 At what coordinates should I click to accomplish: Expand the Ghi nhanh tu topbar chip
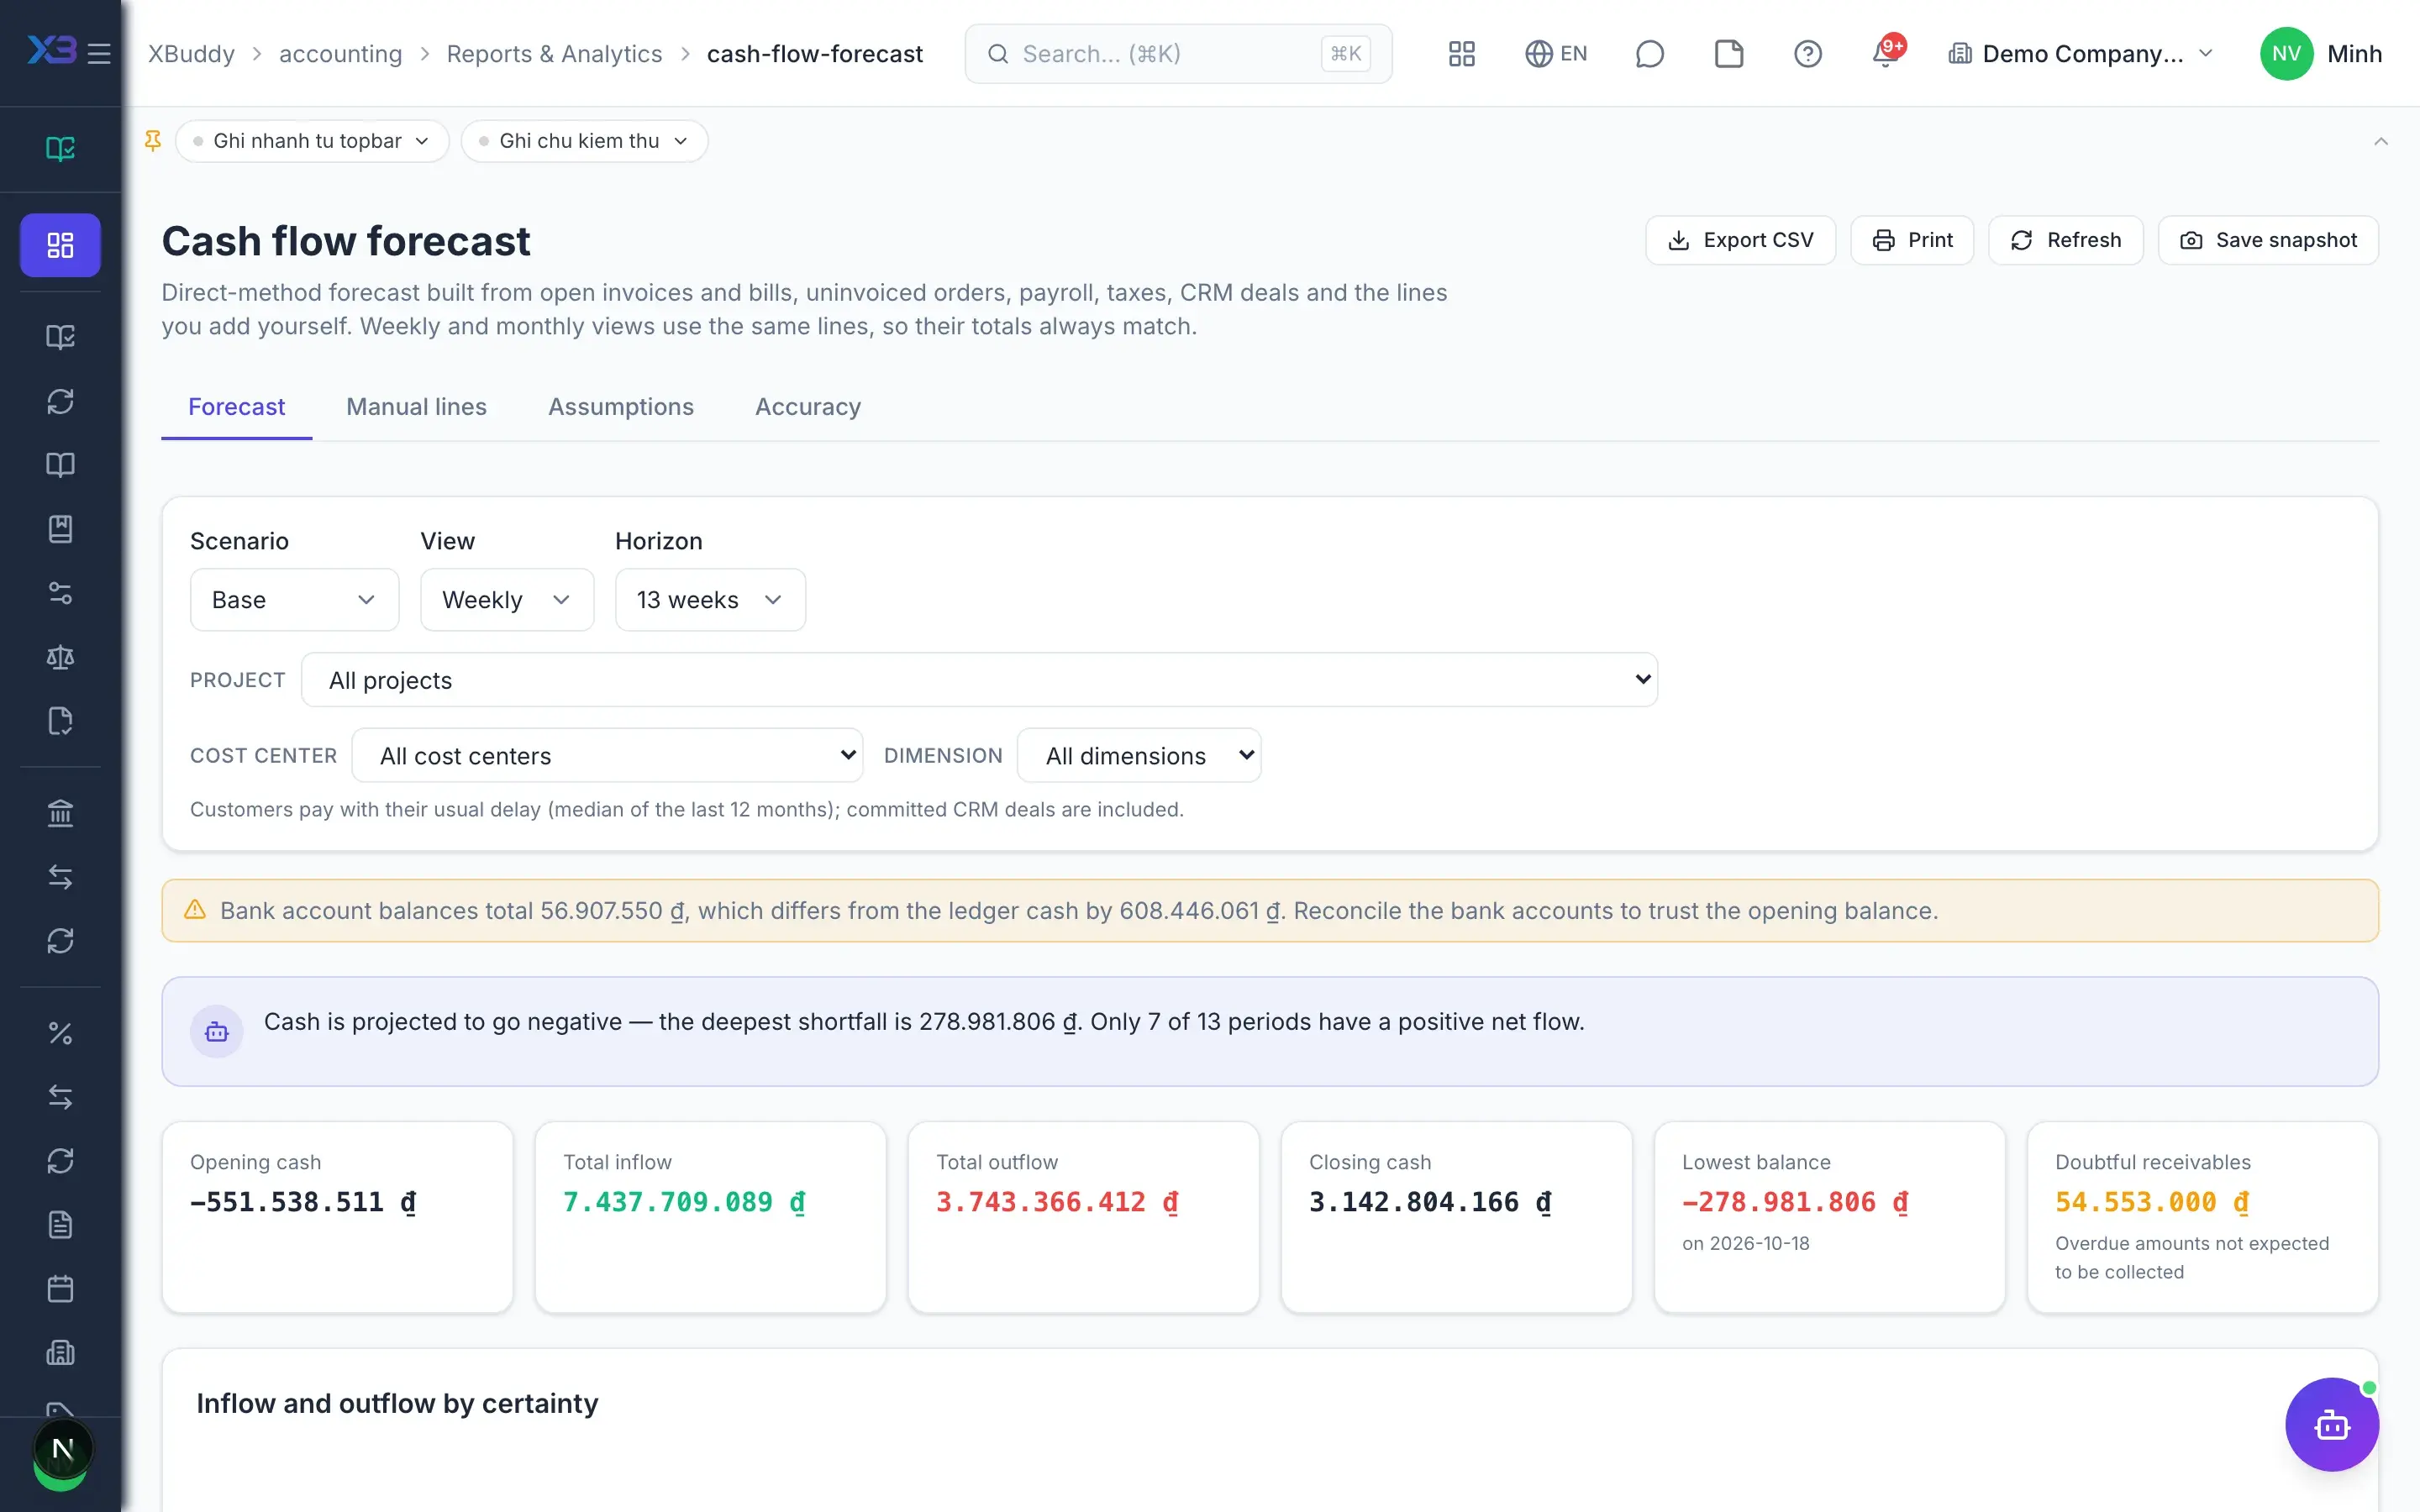312,141
